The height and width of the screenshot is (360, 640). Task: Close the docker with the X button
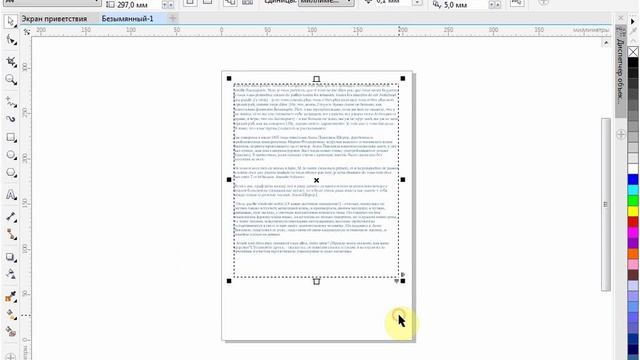click(621, 18)
